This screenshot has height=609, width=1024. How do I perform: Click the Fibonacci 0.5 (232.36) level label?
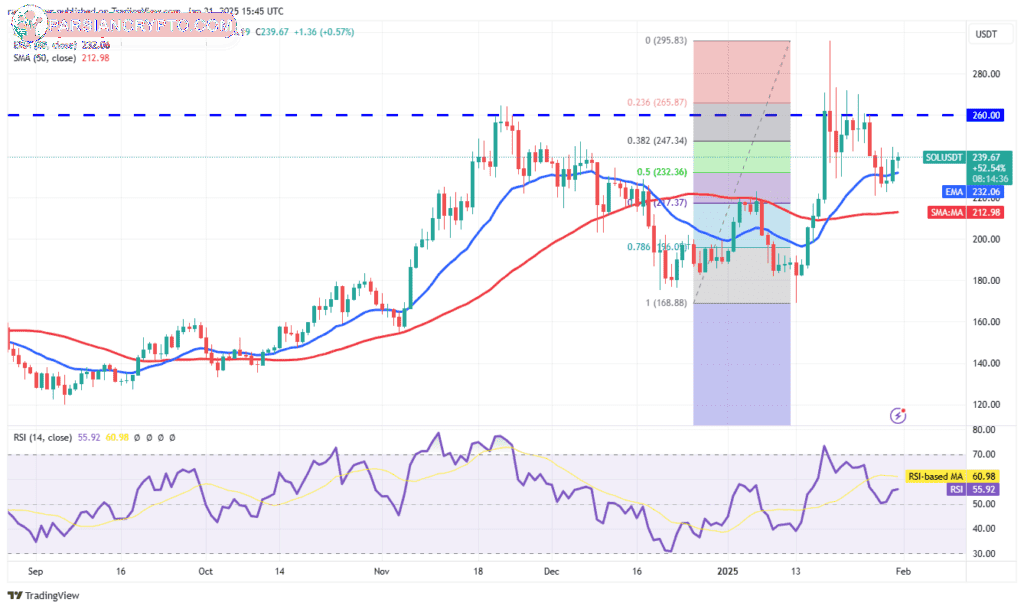pos(662,172)
